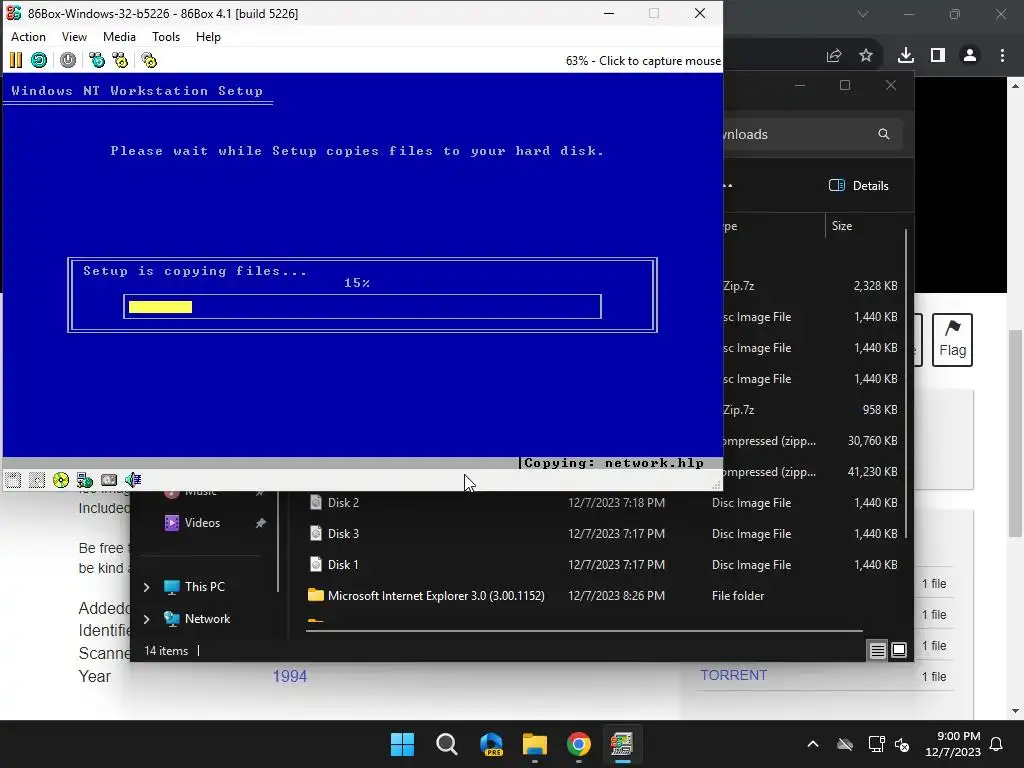Click the ACPI shutdown power icon
The width and height of the screenshot is (1024, 768).
tap(68, 61)
